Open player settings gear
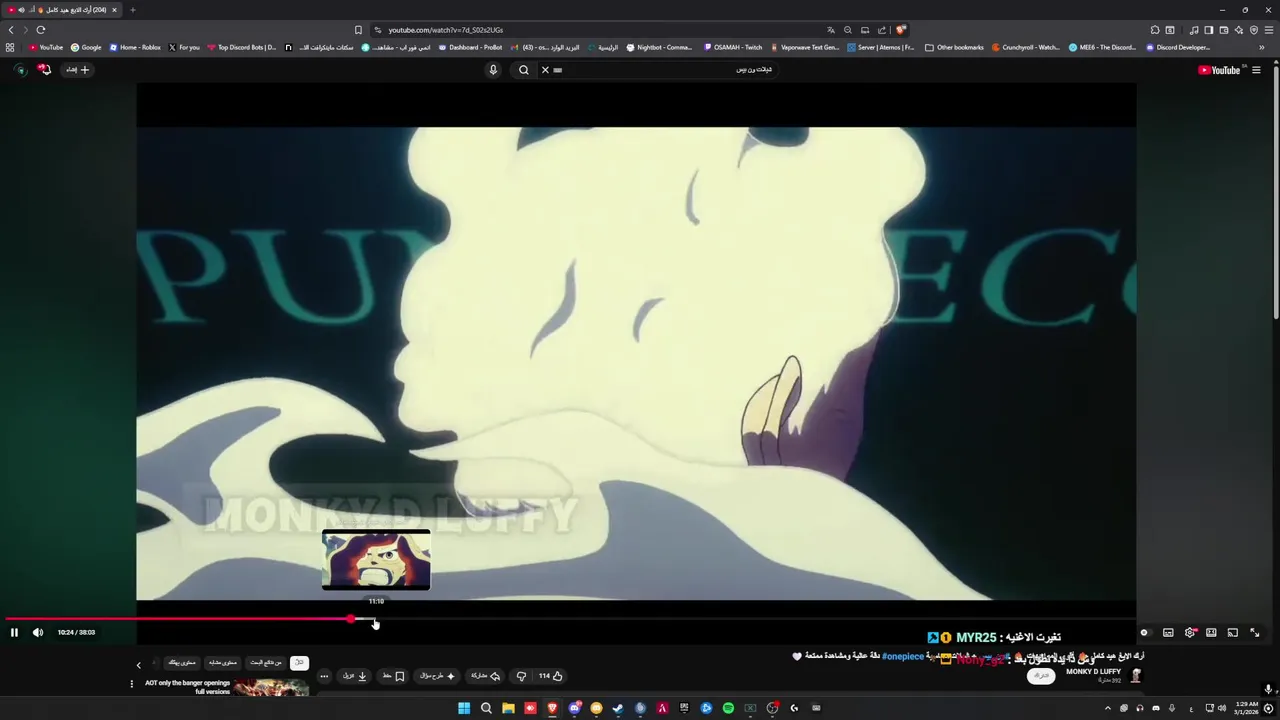Viewport: 1280px width, 720px height. coord(1190,632)
